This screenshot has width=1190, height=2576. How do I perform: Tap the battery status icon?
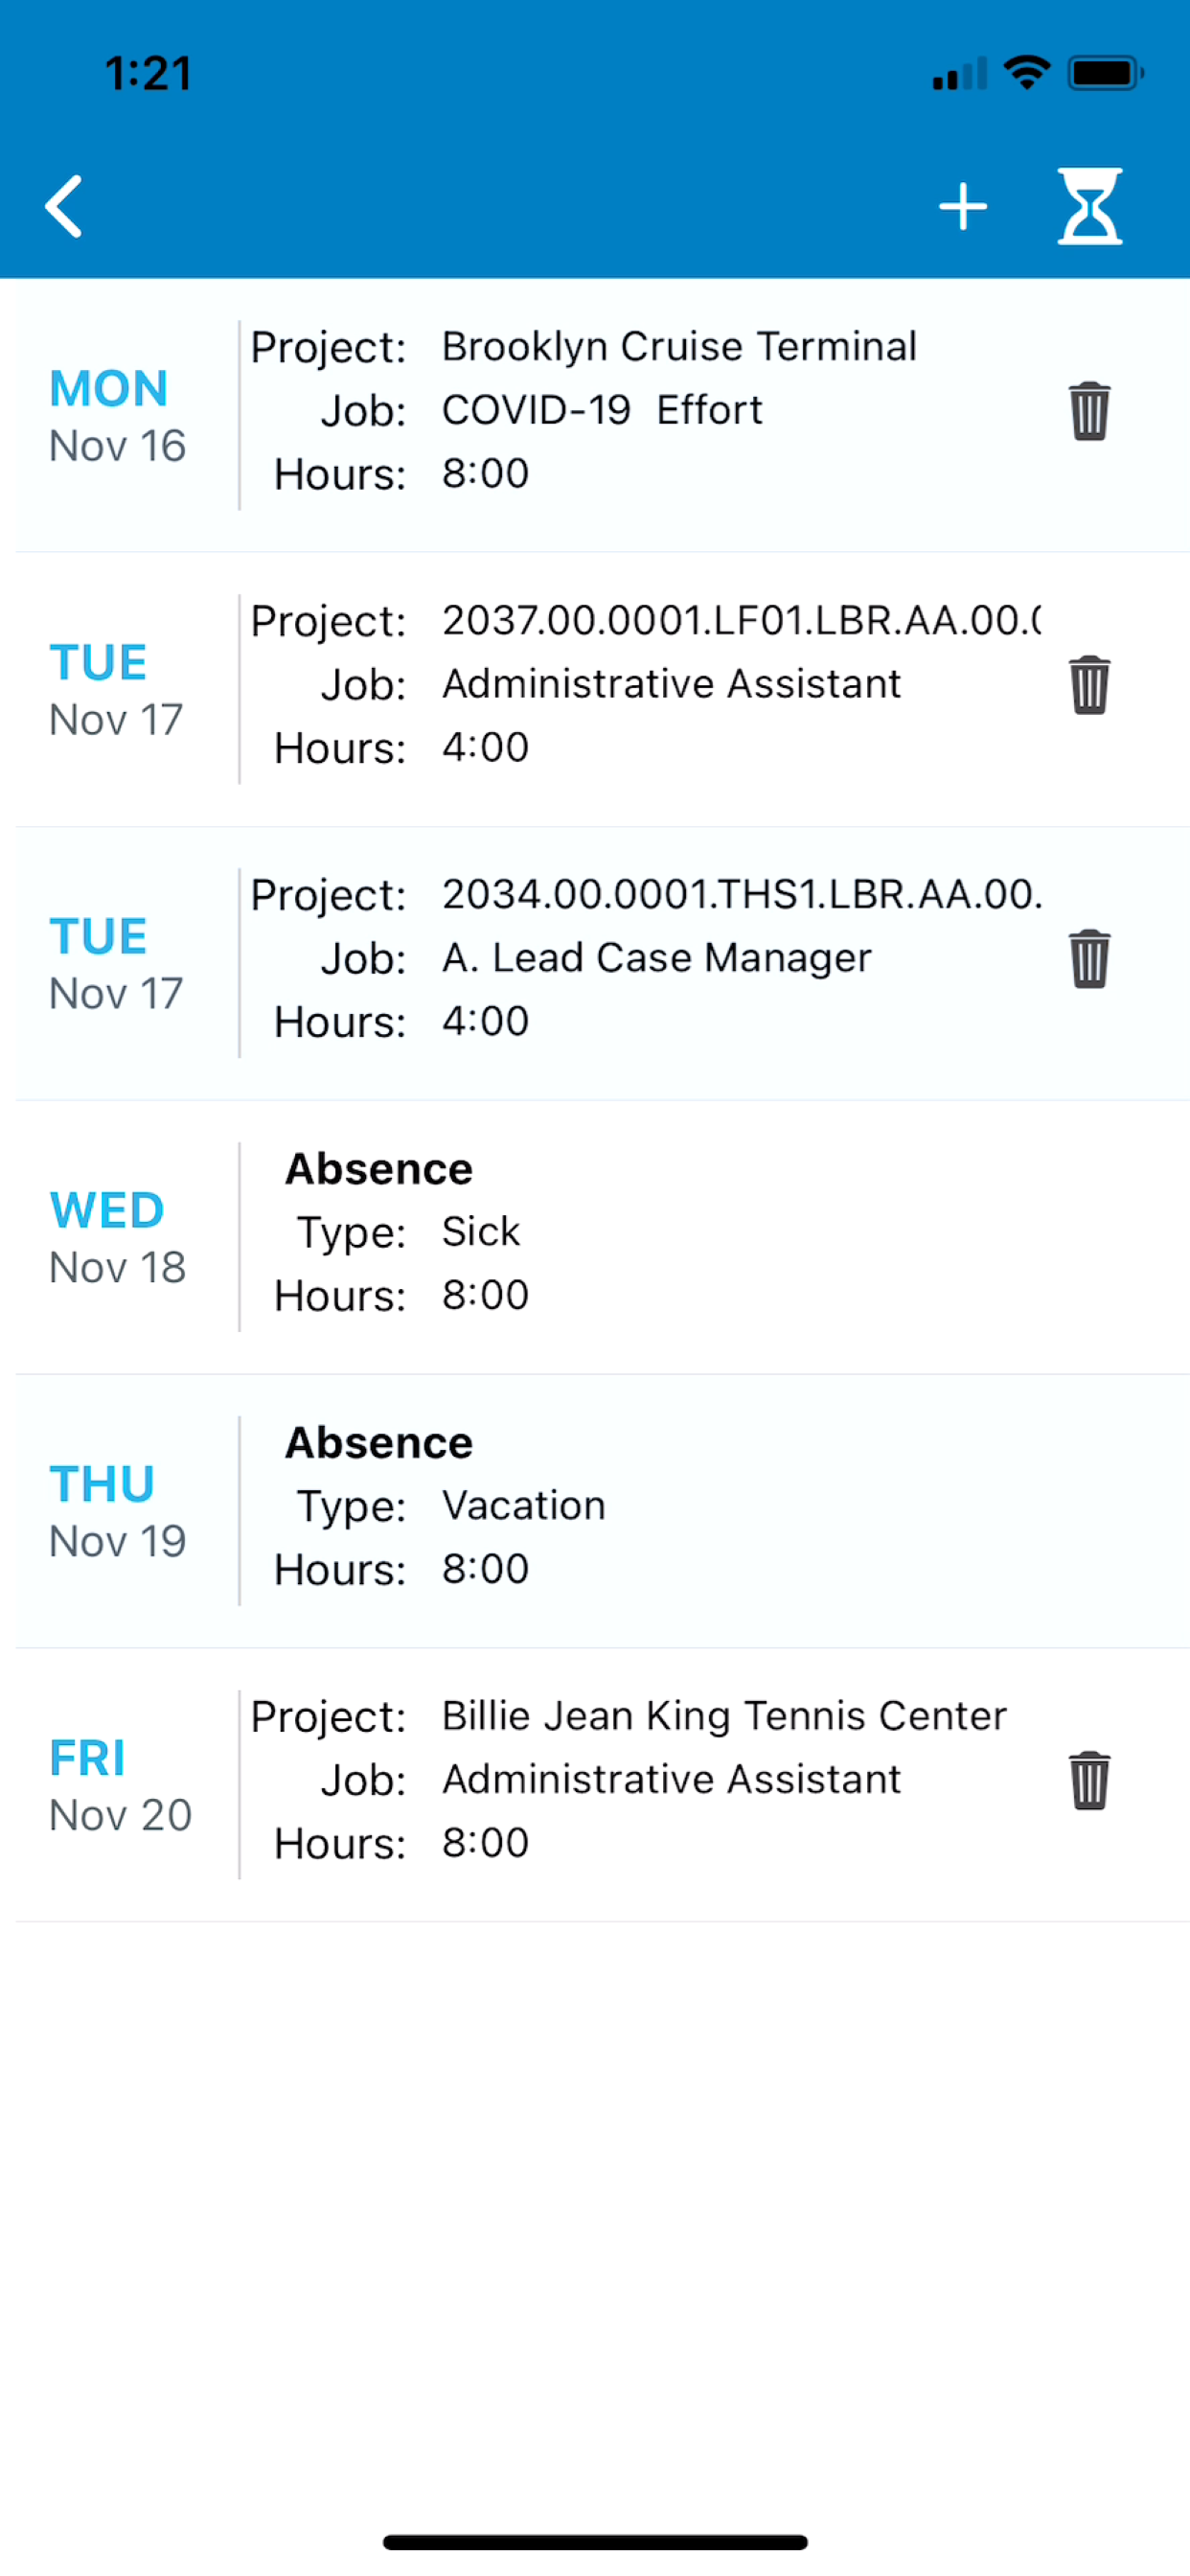coord(1105,73)
